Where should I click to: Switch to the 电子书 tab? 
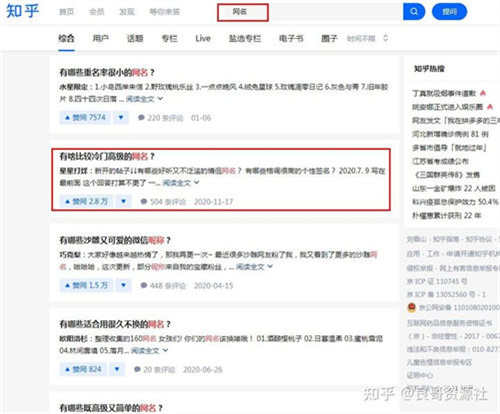(291, 38)
